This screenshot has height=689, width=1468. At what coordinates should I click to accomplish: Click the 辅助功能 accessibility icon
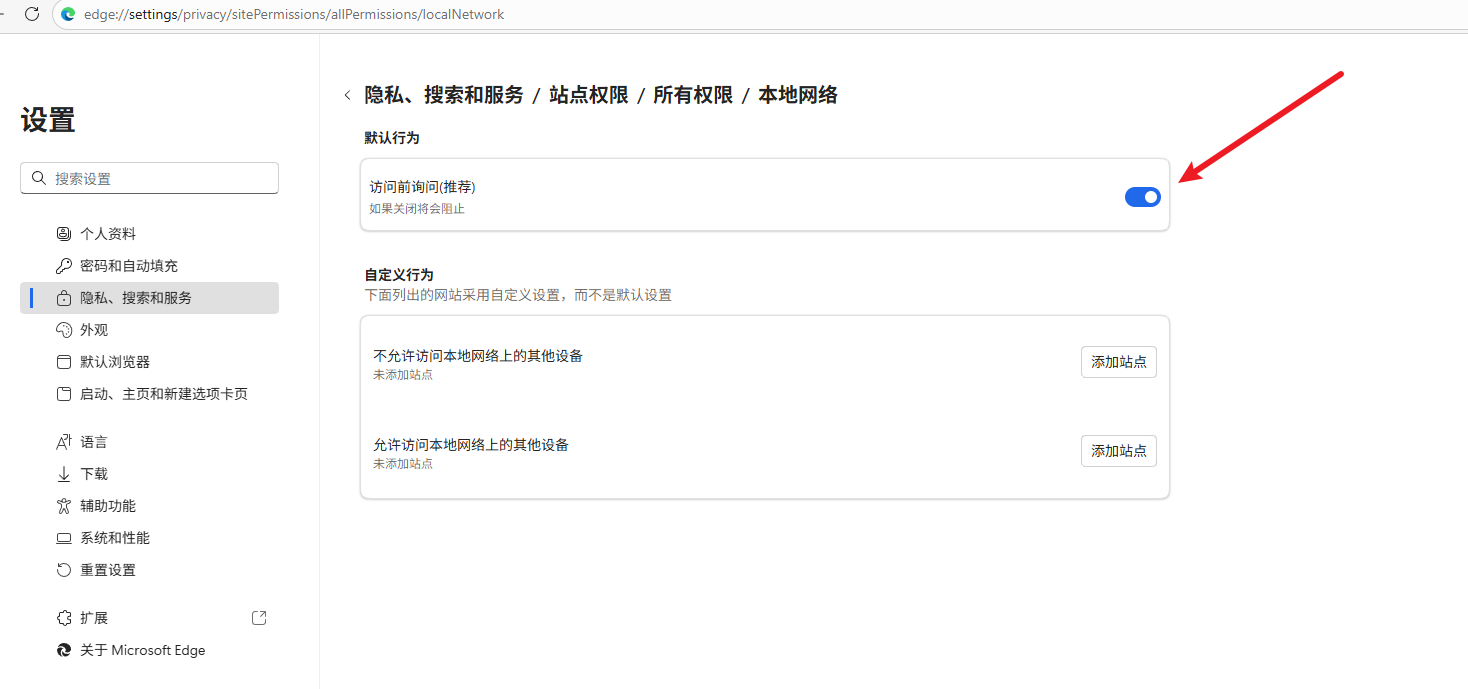[64, 506]
